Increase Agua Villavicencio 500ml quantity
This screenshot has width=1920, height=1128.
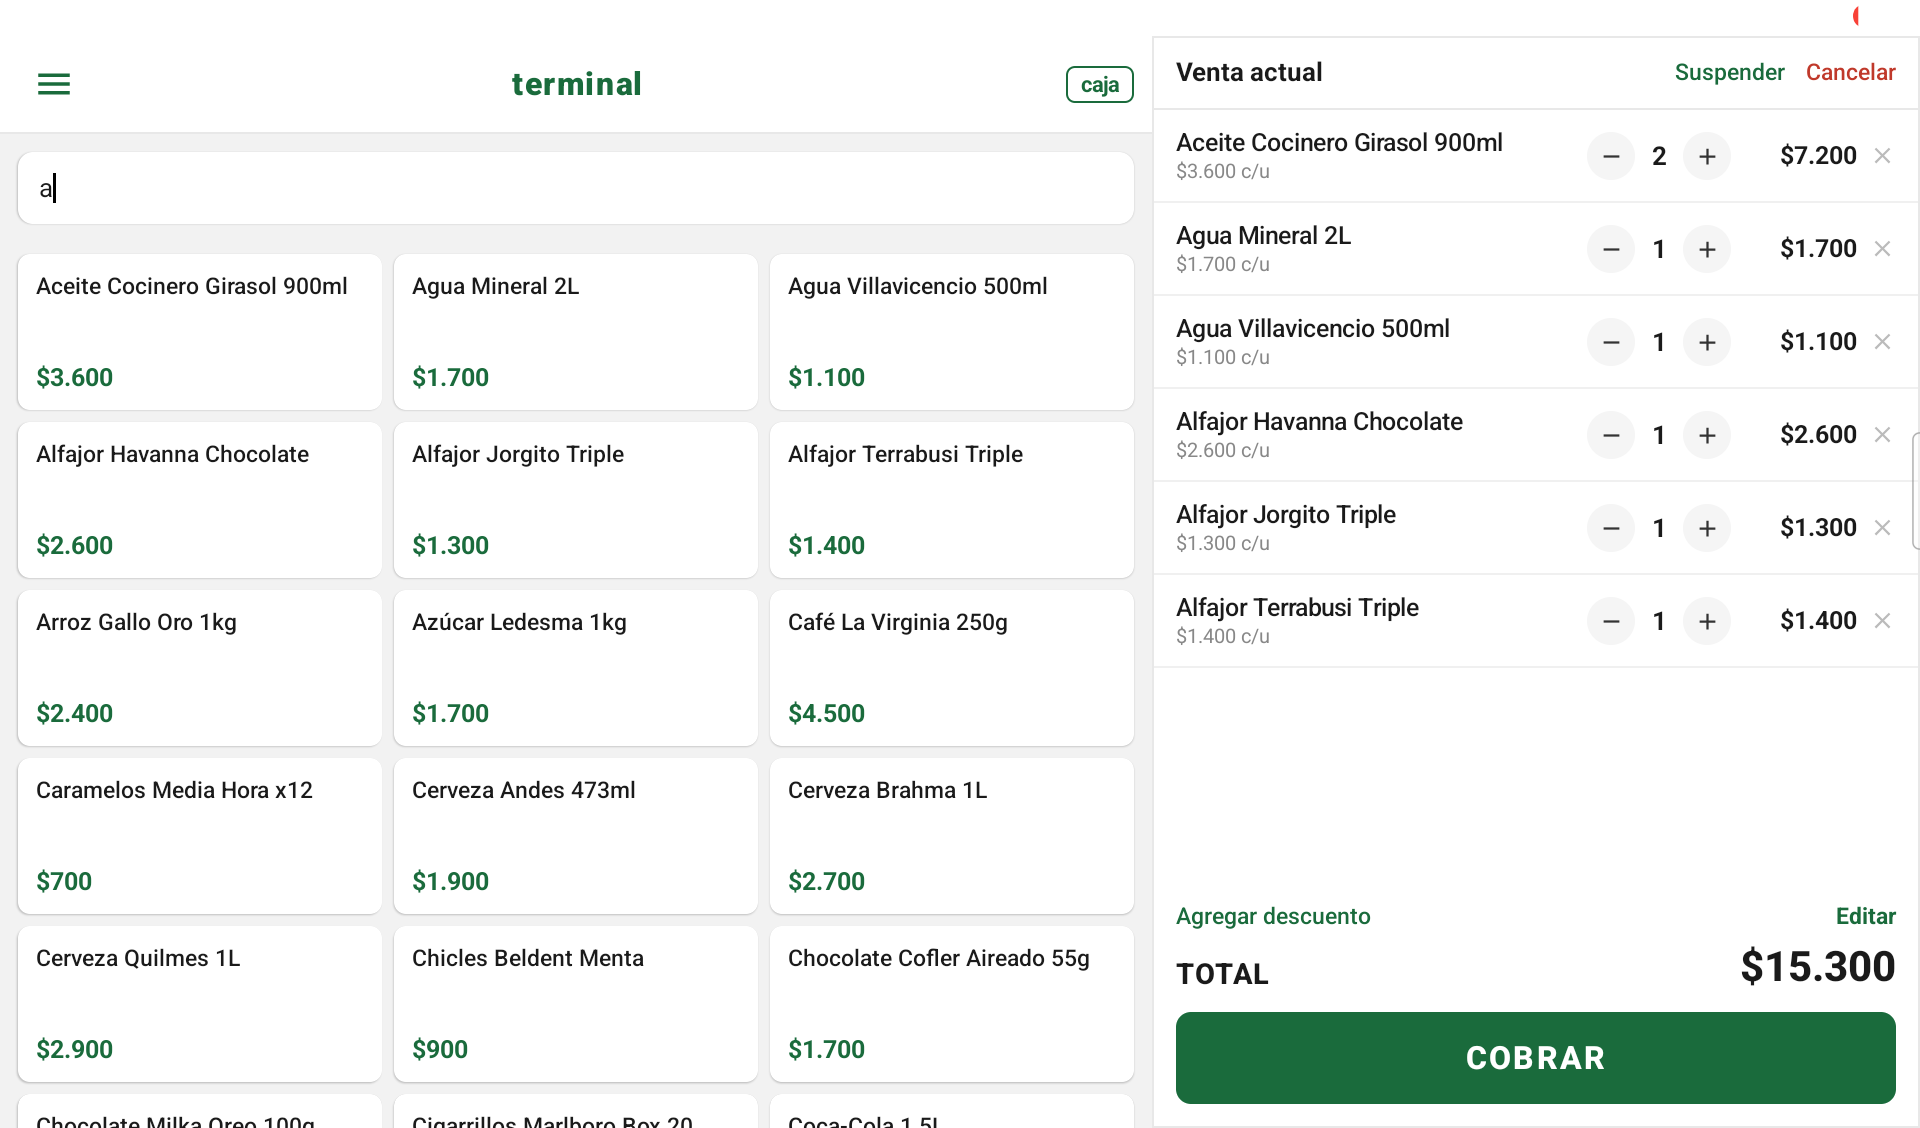tap(1707, 342)
